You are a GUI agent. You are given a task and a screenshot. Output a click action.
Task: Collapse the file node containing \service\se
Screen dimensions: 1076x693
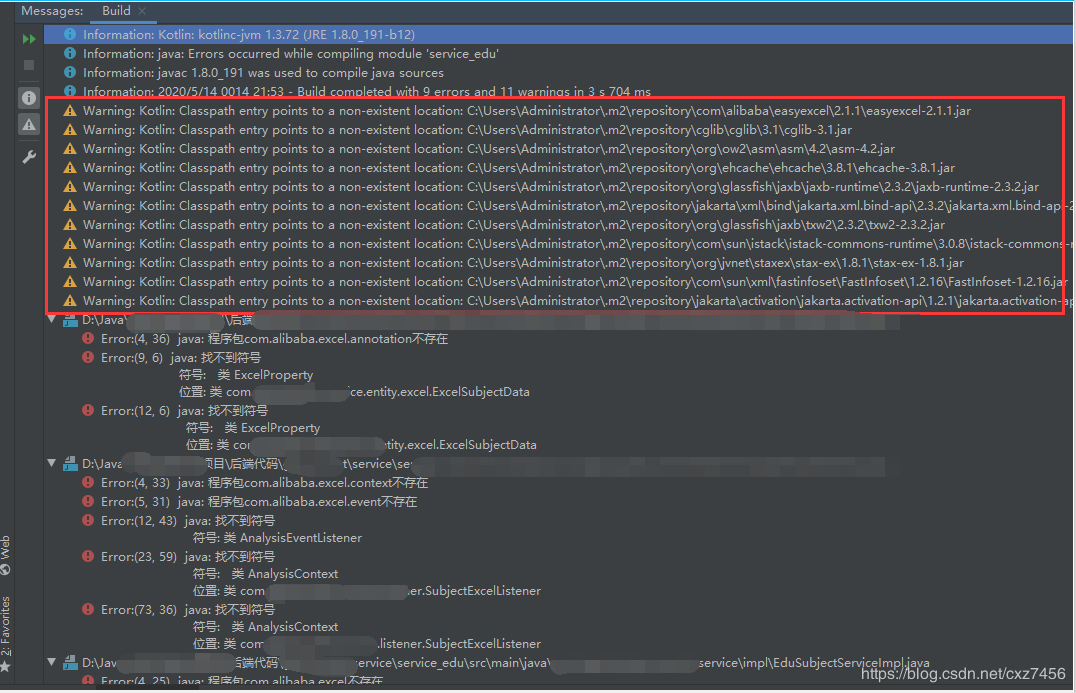tap(51, 464)
